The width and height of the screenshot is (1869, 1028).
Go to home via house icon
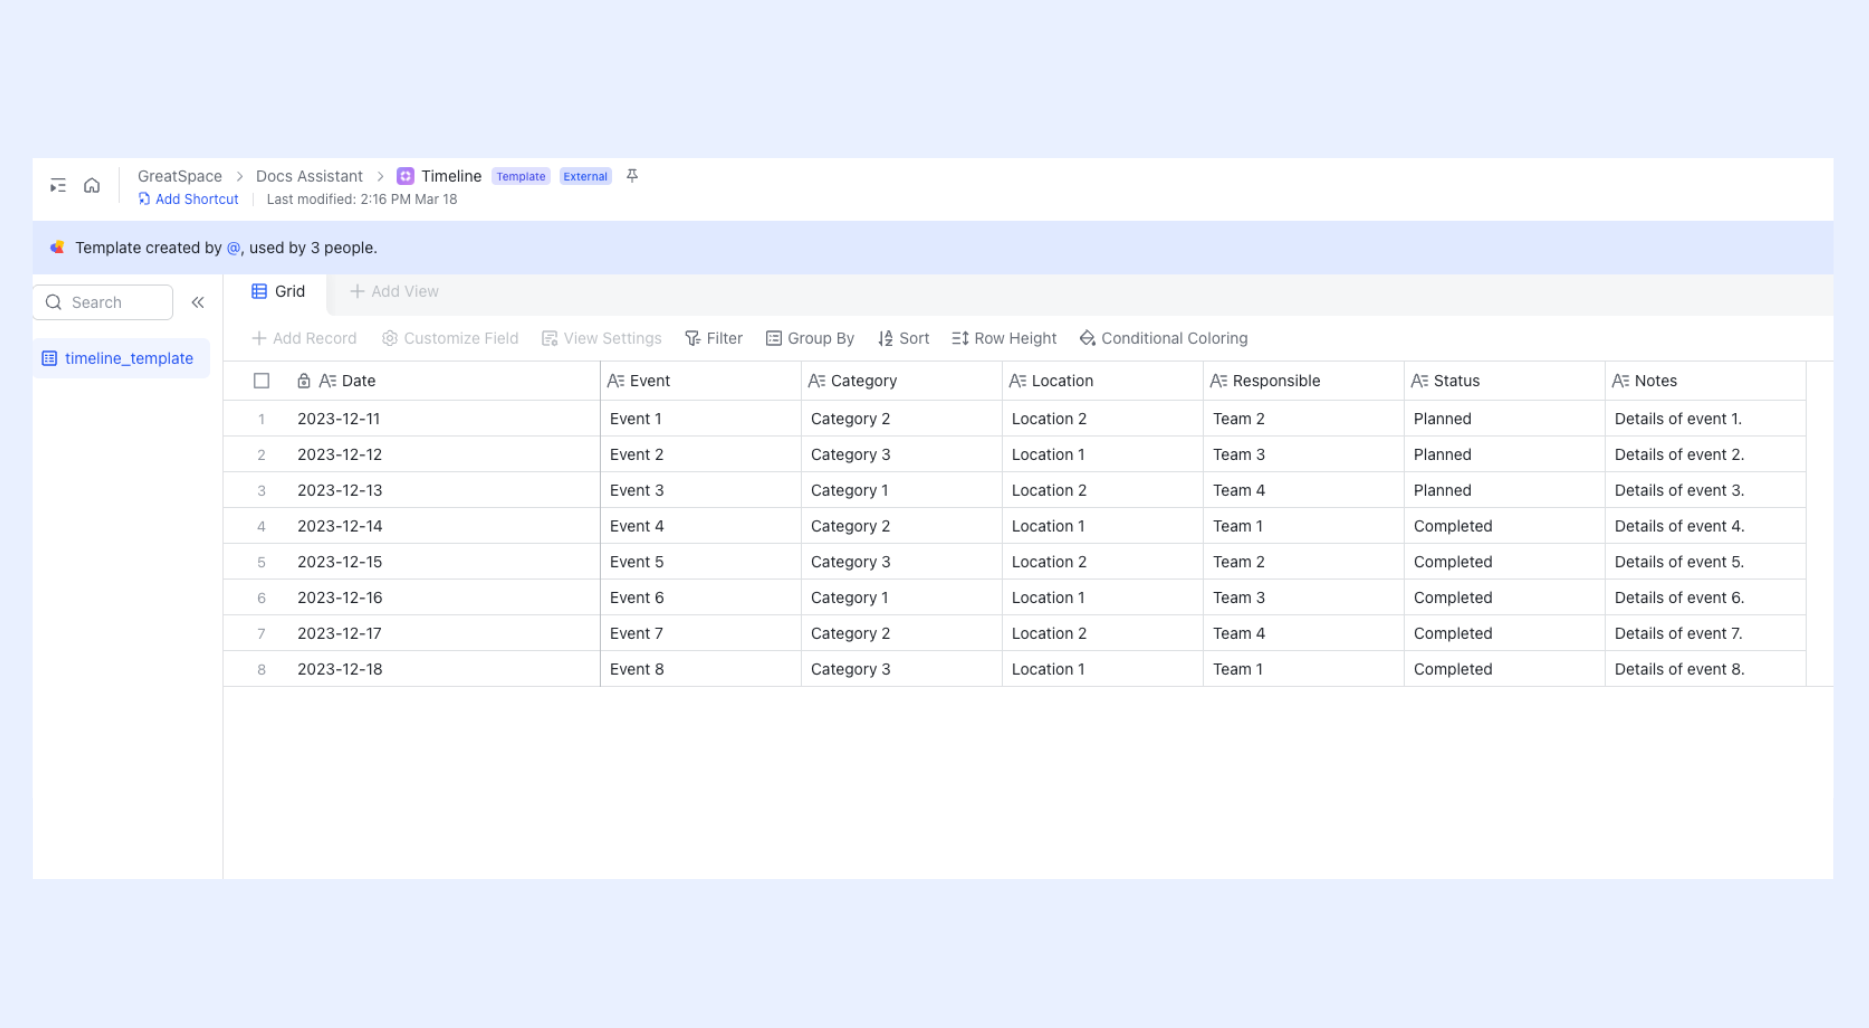(x=92, y=186)
